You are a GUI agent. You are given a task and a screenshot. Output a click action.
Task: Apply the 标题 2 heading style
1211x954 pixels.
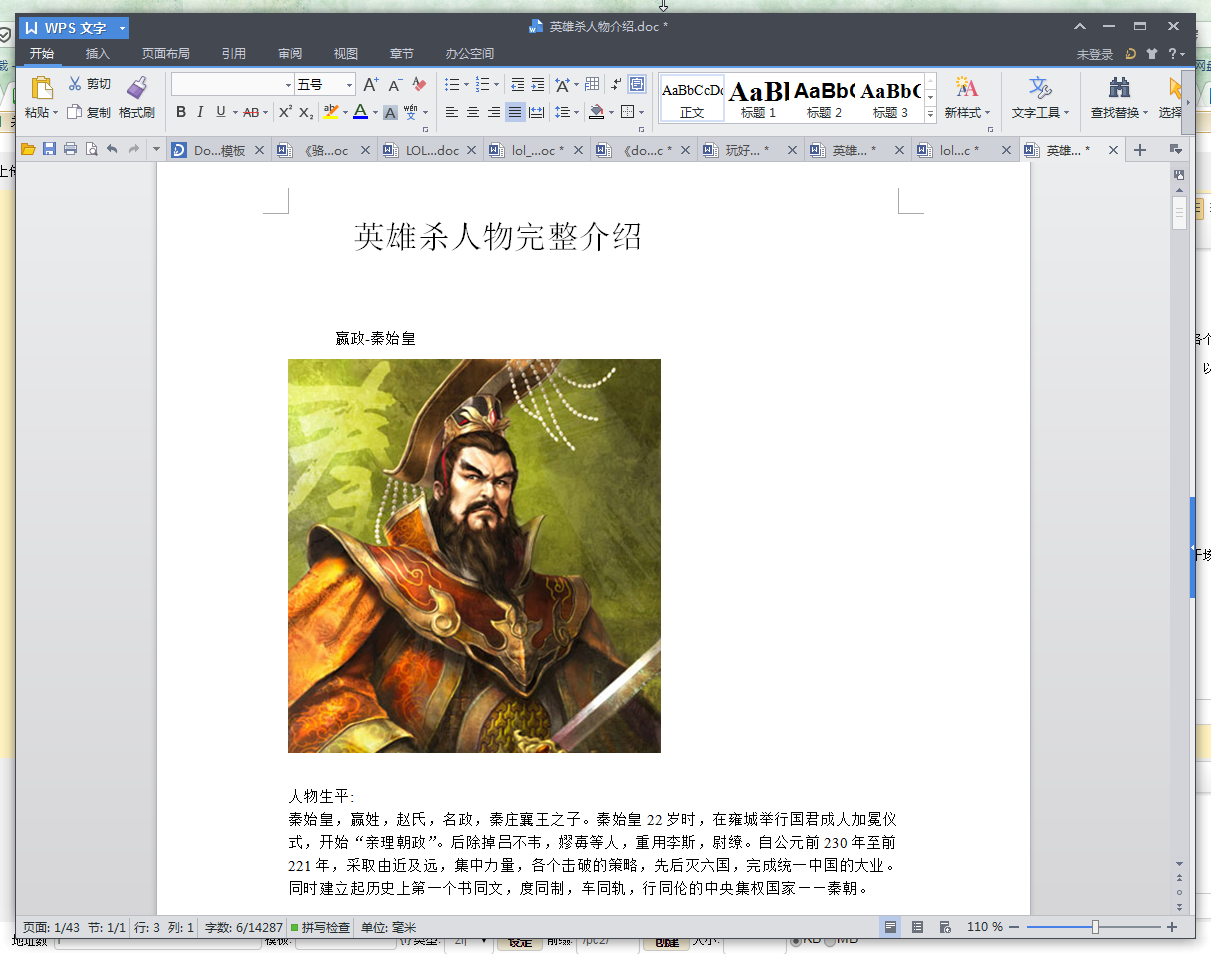824,98
